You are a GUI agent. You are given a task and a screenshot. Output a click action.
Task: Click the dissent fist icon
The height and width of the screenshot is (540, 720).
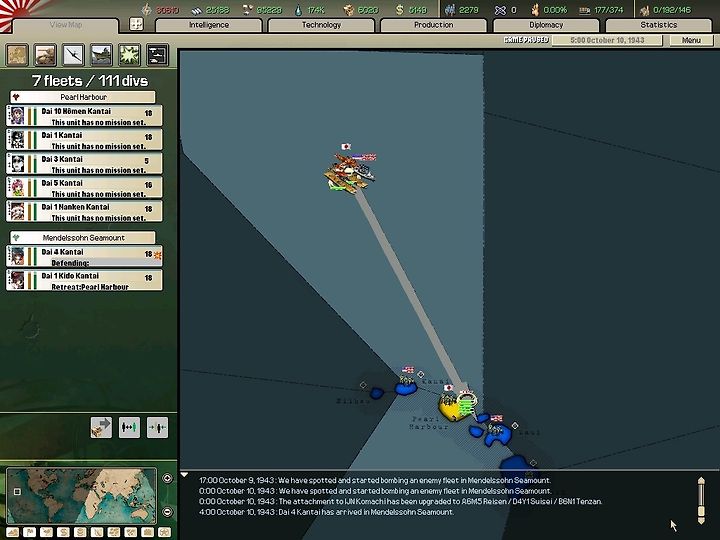point(535,10)
